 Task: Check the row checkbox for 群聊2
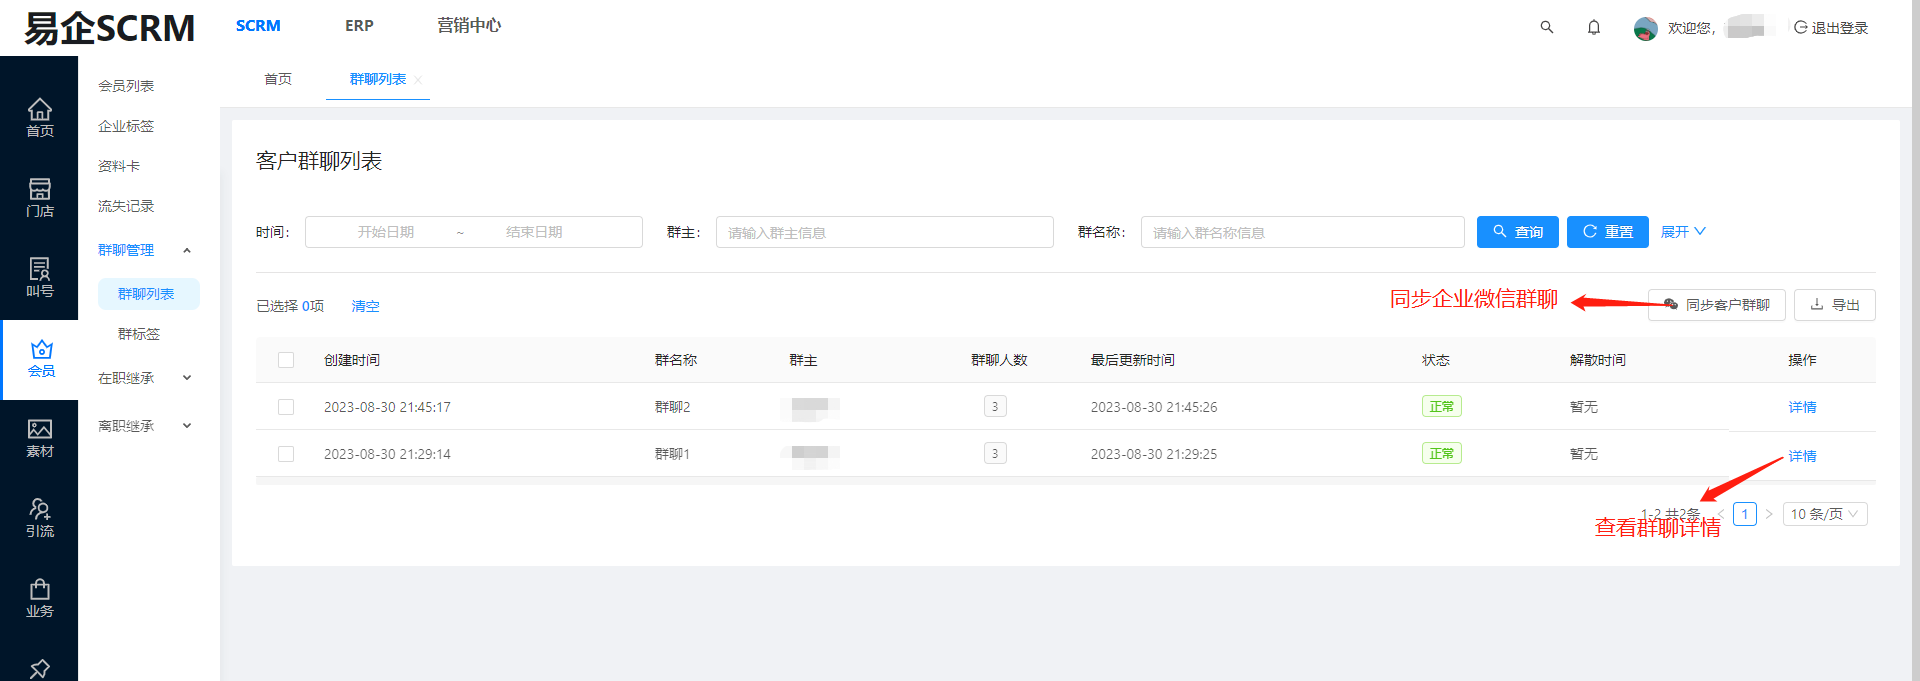[x=286, y=407]
